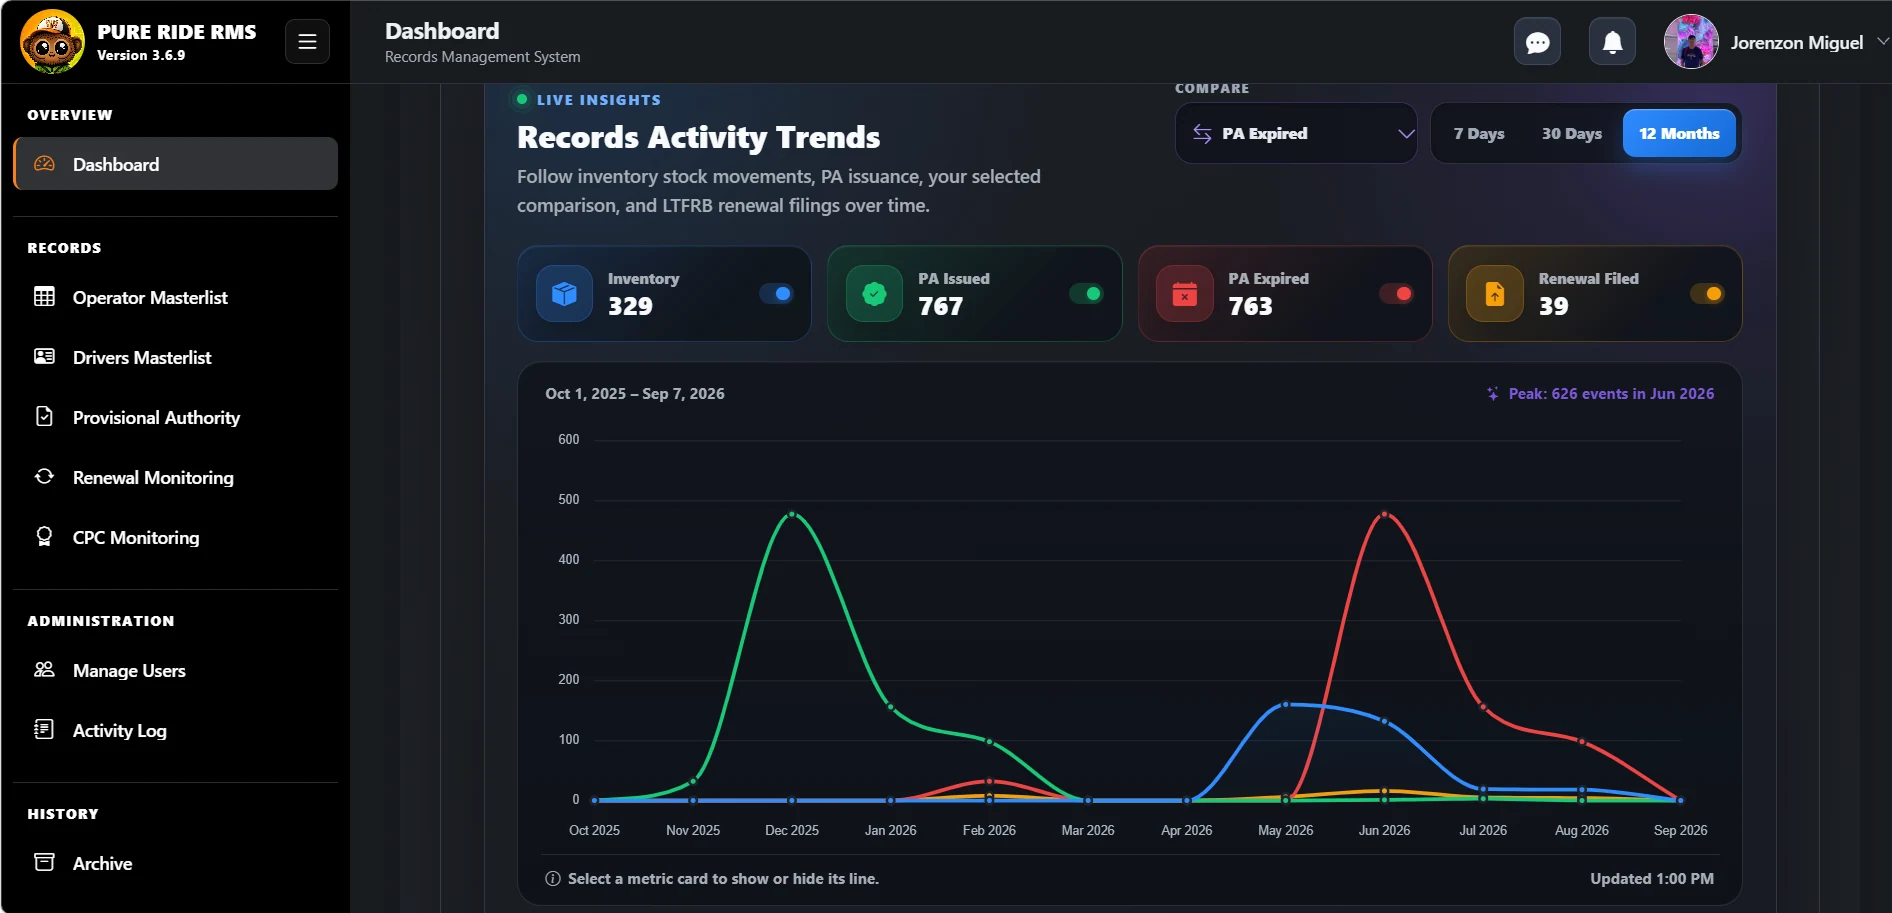The width and height of the screenshot is (1892, 913).
Task: Open the chat messages icon
Action: (1537, 42)
